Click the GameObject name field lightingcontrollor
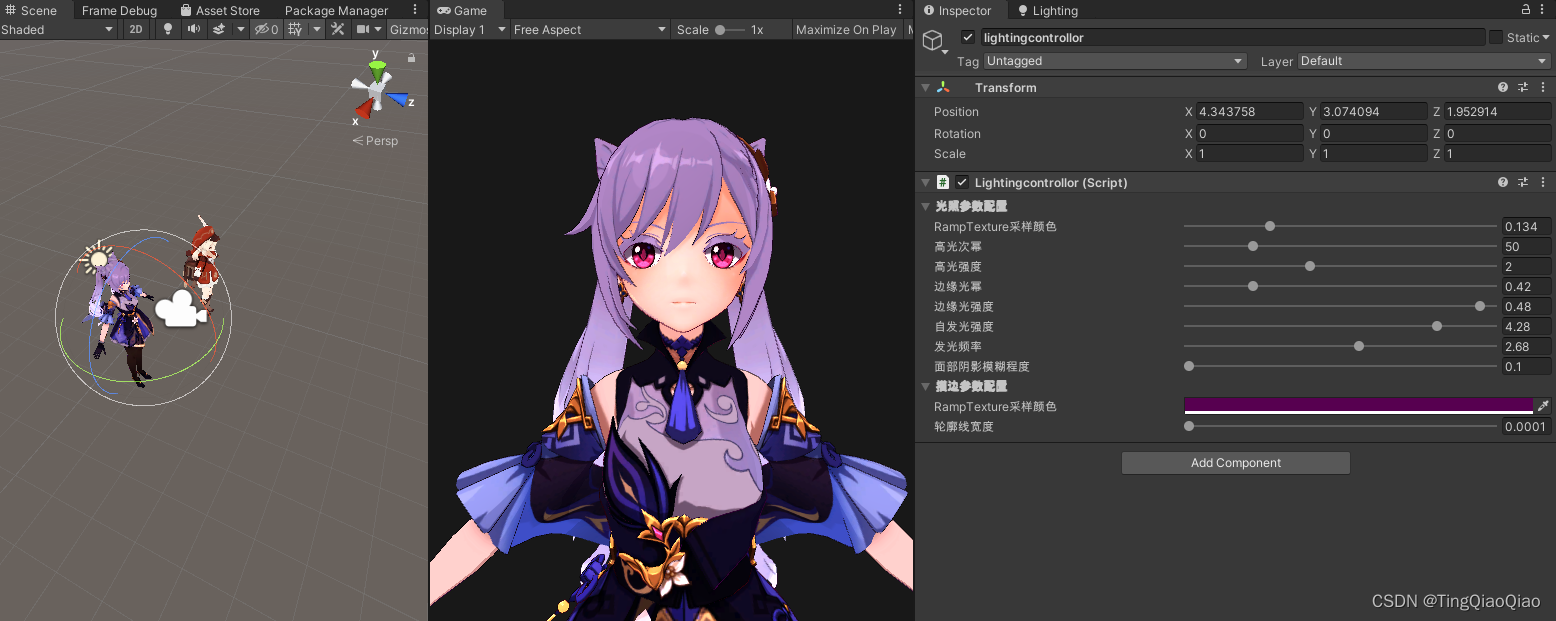This screenshot has height=621, width=1556. (x=1232, y=38)
